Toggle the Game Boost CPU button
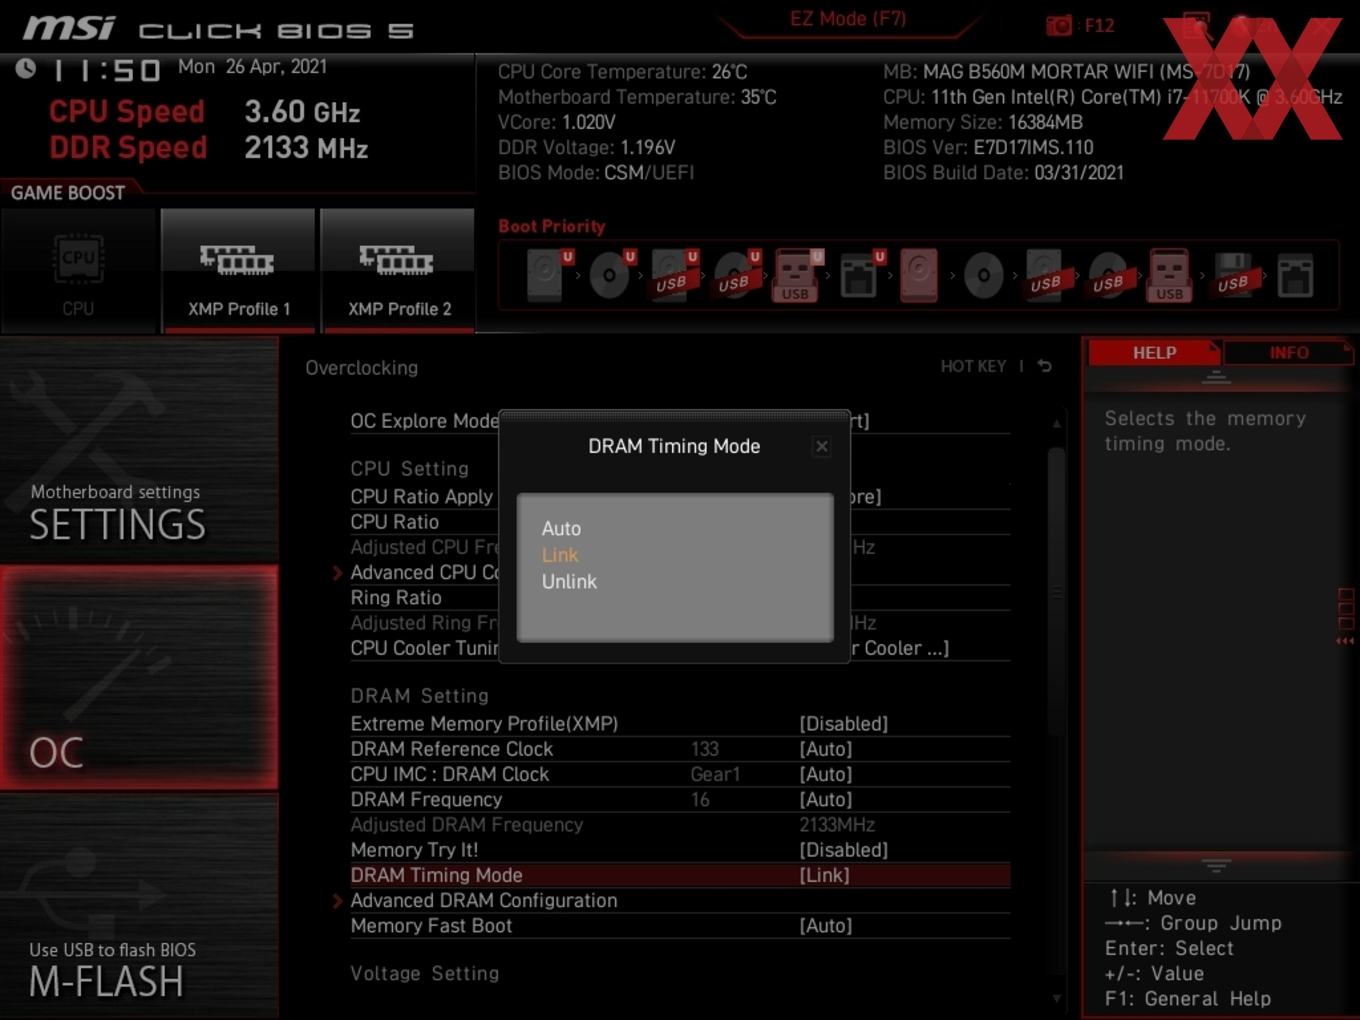This screenshot has width=1360, height=1020. (78, 270)
